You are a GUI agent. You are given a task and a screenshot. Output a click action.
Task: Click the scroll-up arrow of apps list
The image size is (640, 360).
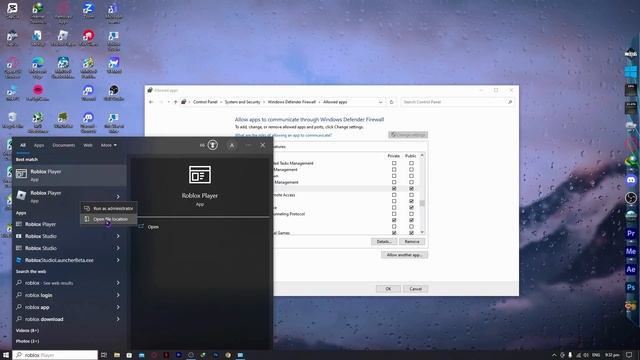pos(422,156)
